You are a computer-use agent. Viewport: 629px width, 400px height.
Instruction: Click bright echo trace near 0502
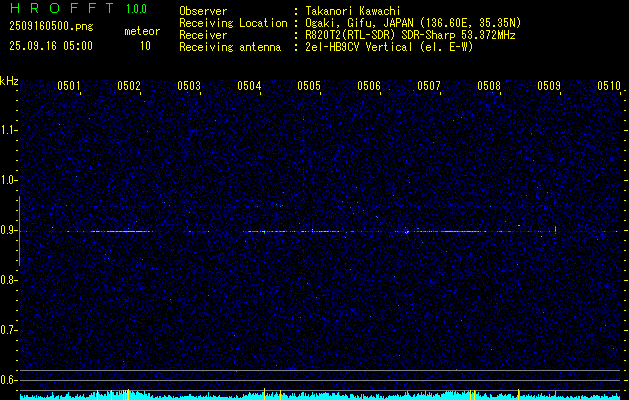[120, 231]
